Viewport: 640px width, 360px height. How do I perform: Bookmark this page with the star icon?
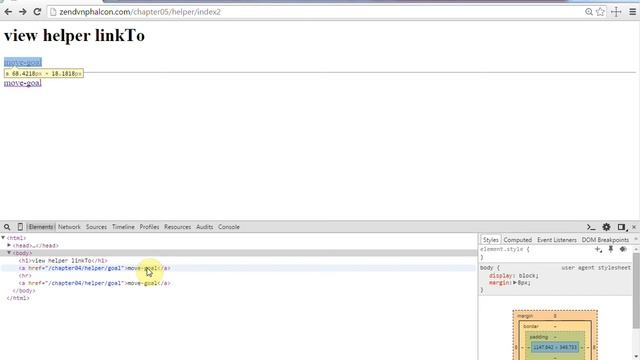[x=600, y=12]
